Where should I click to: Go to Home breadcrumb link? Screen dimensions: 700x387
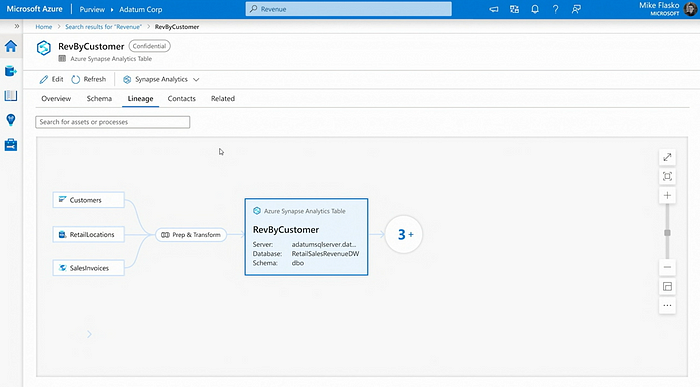tap(44, 27)
